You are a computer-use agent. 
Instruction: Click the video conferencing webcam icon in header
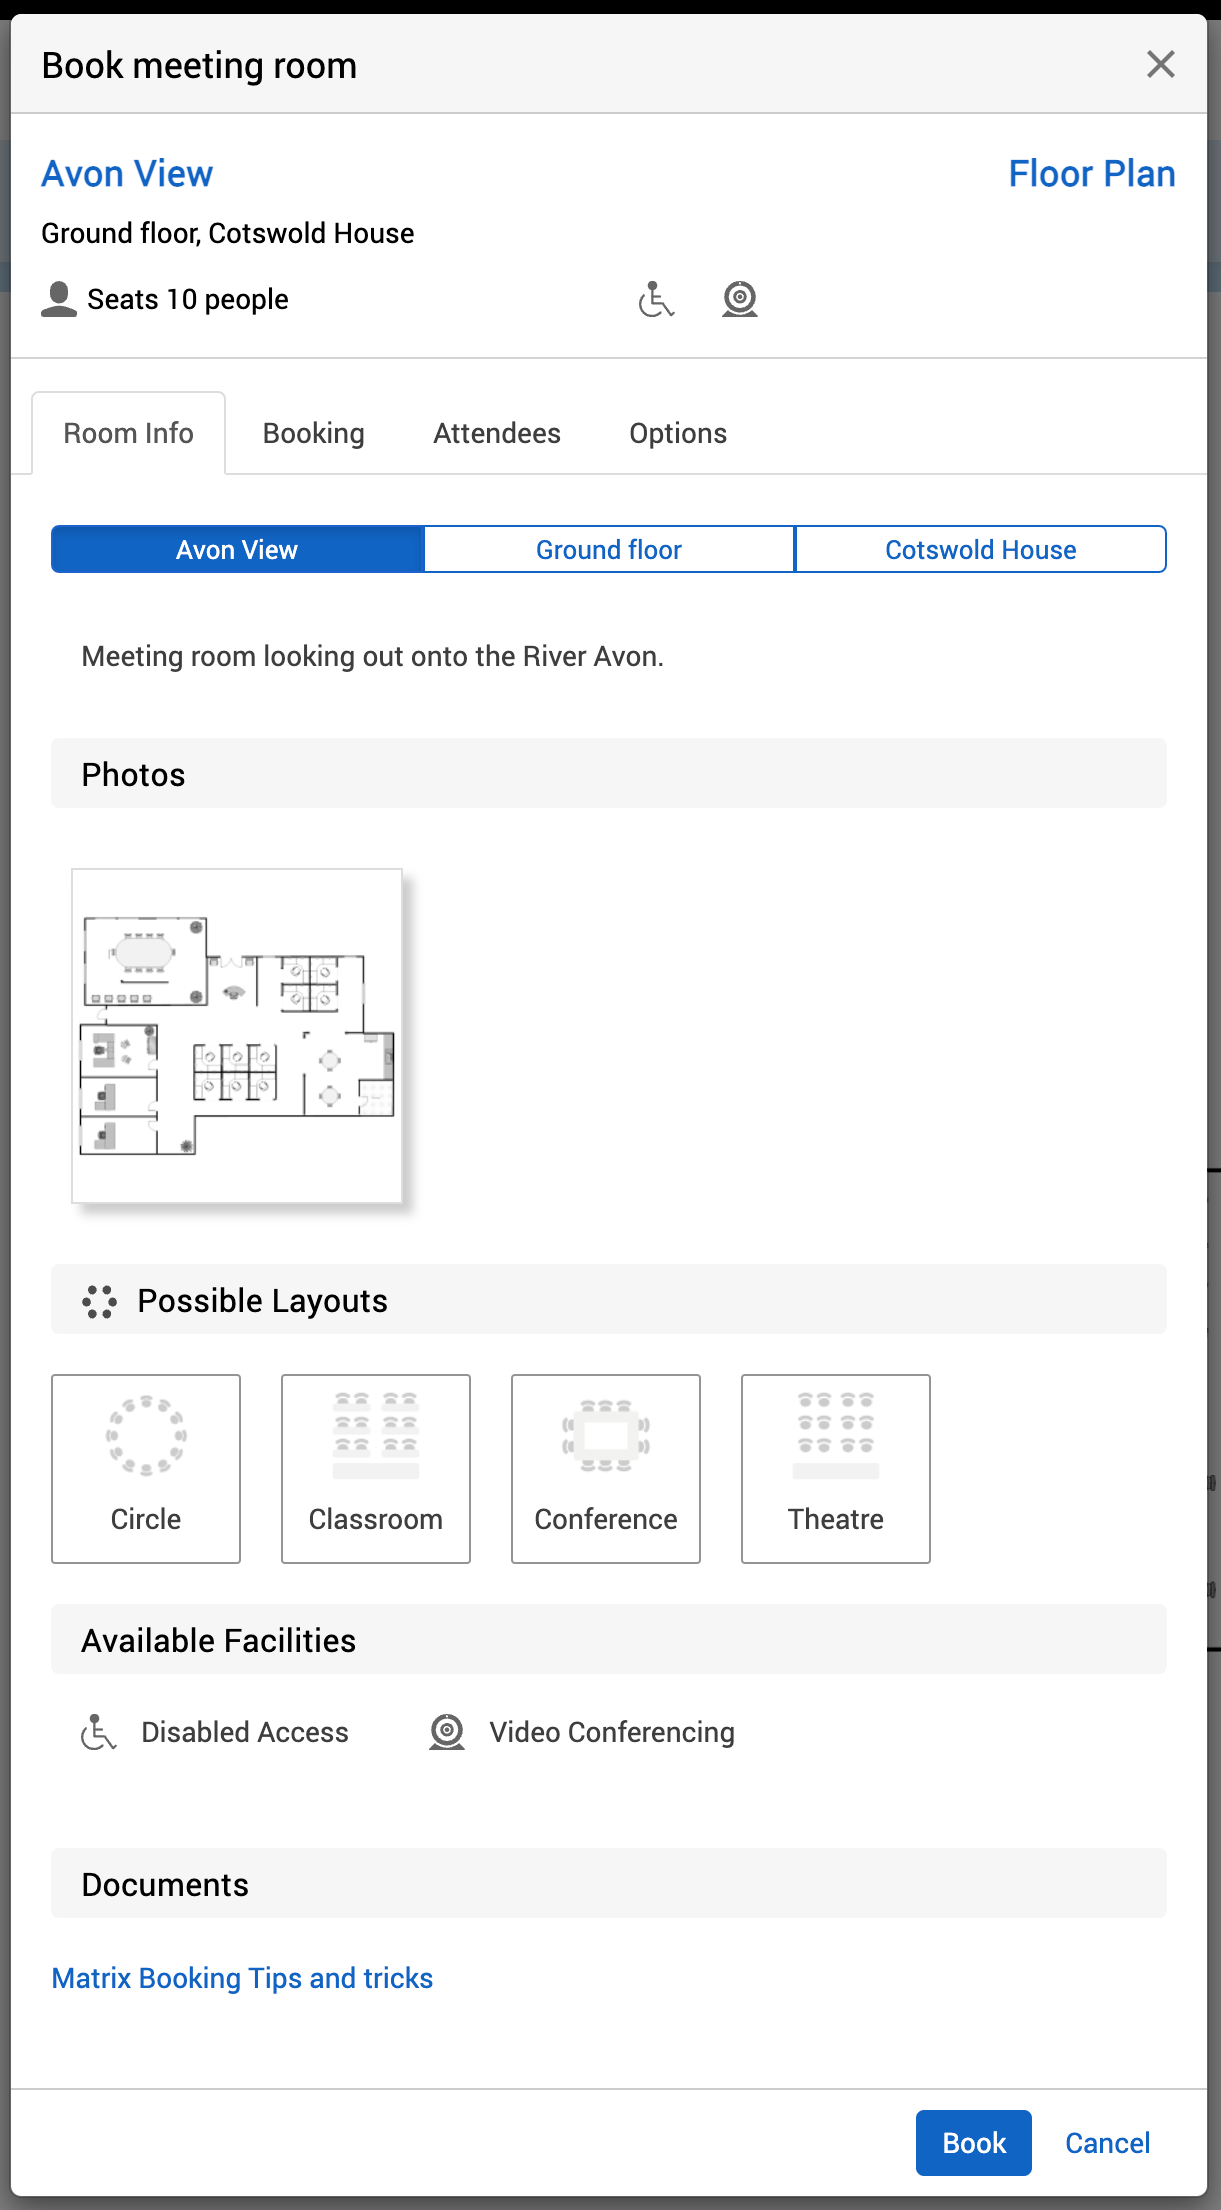pyautogui.click(x=739, y=299)
